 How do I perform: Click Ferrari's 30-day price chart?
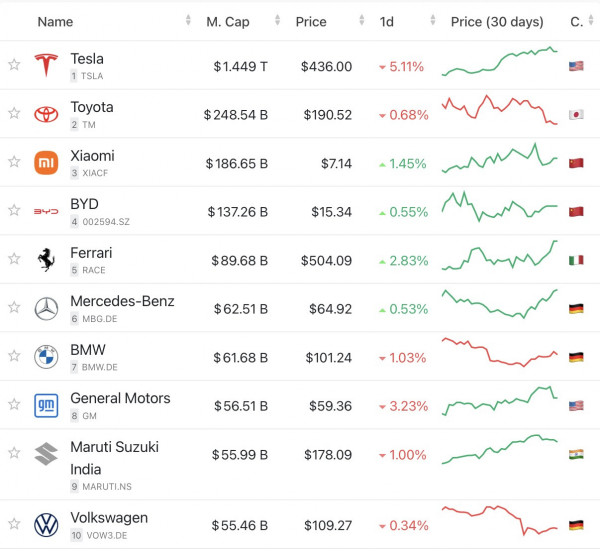[500, 259]
